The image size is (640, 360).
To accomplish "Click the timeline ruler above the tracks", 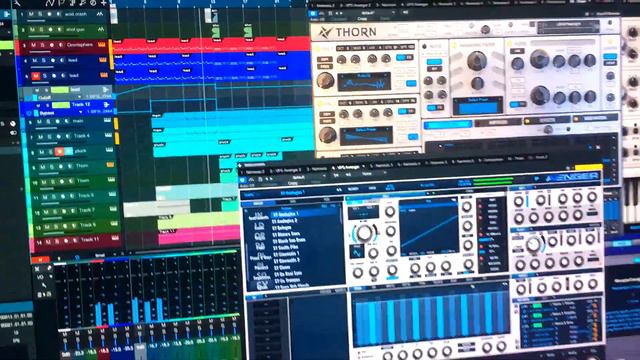I will point(210,3).
